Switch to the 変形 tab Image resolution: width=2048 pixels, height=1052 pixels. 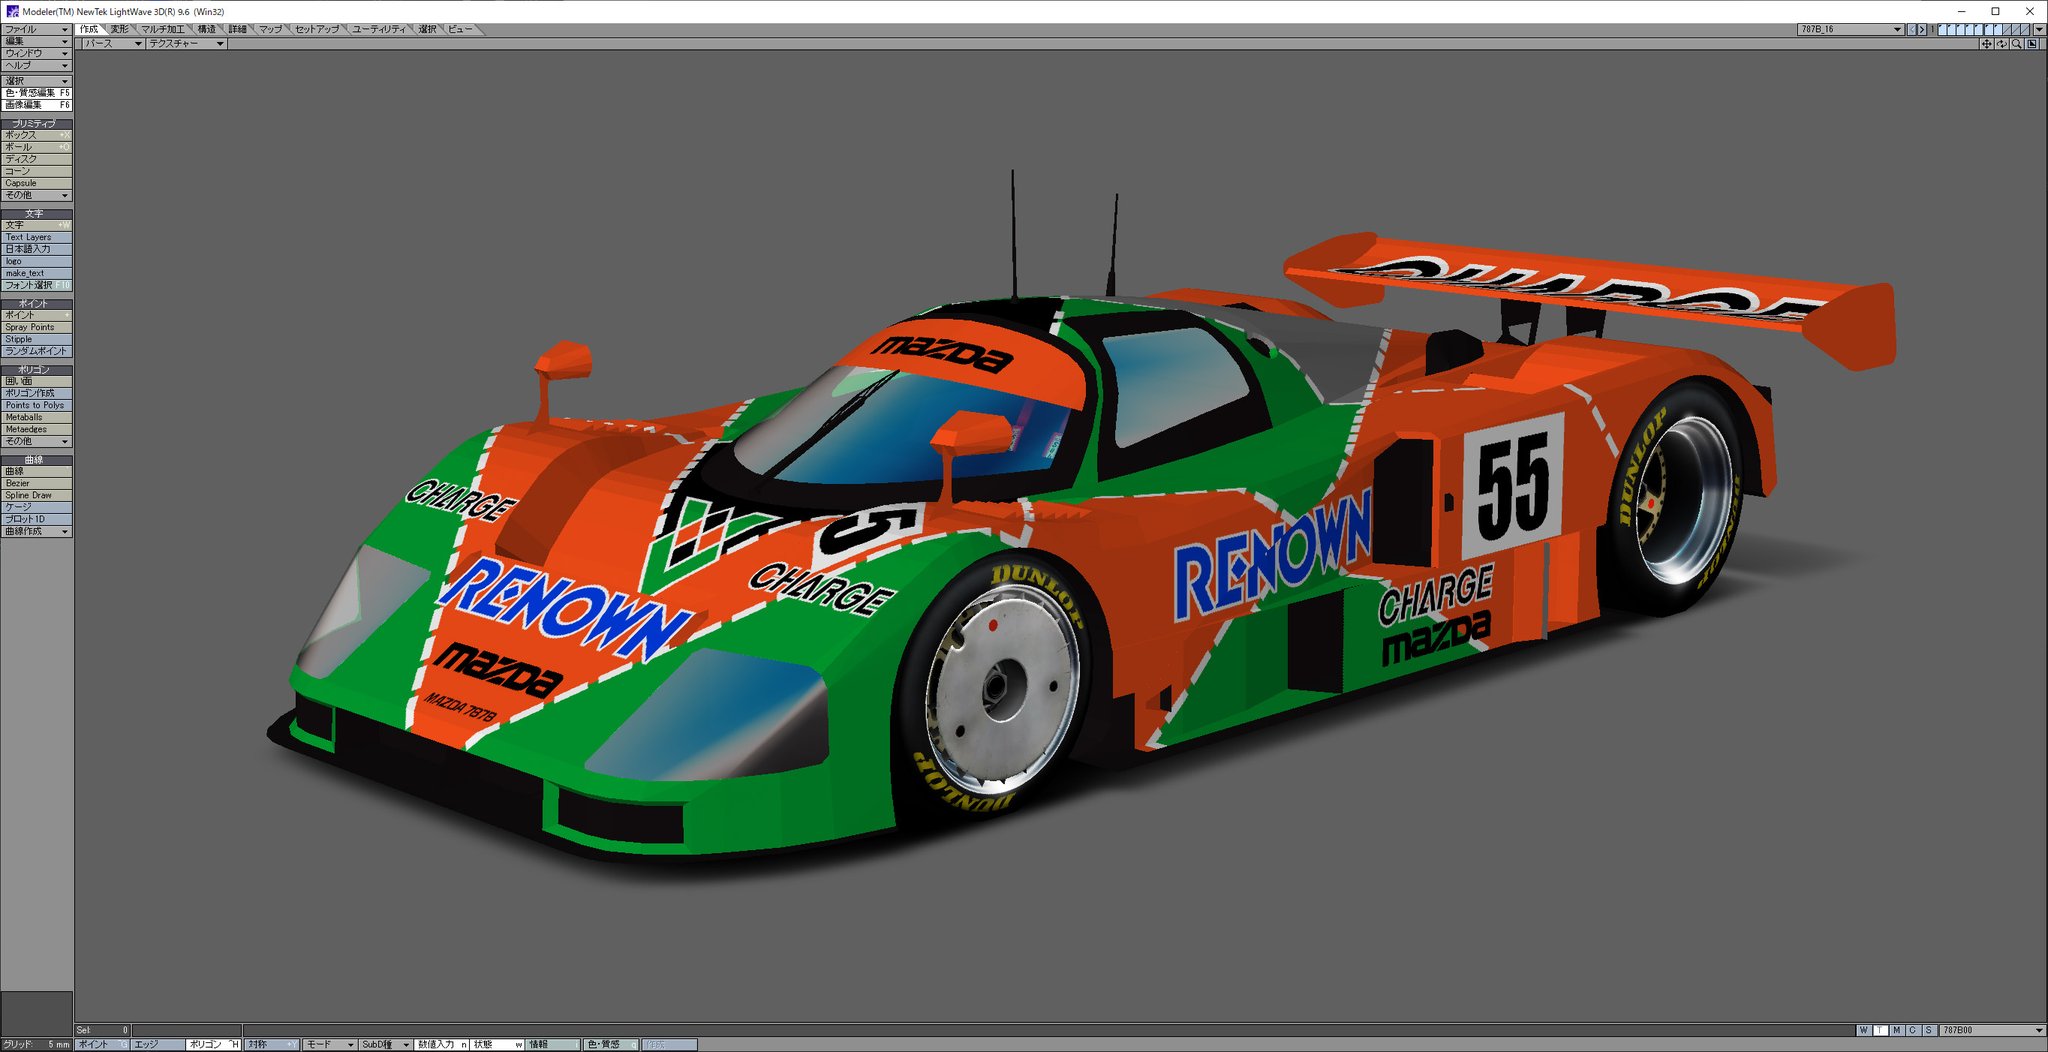pyautogui.click(x=121, y=29)
